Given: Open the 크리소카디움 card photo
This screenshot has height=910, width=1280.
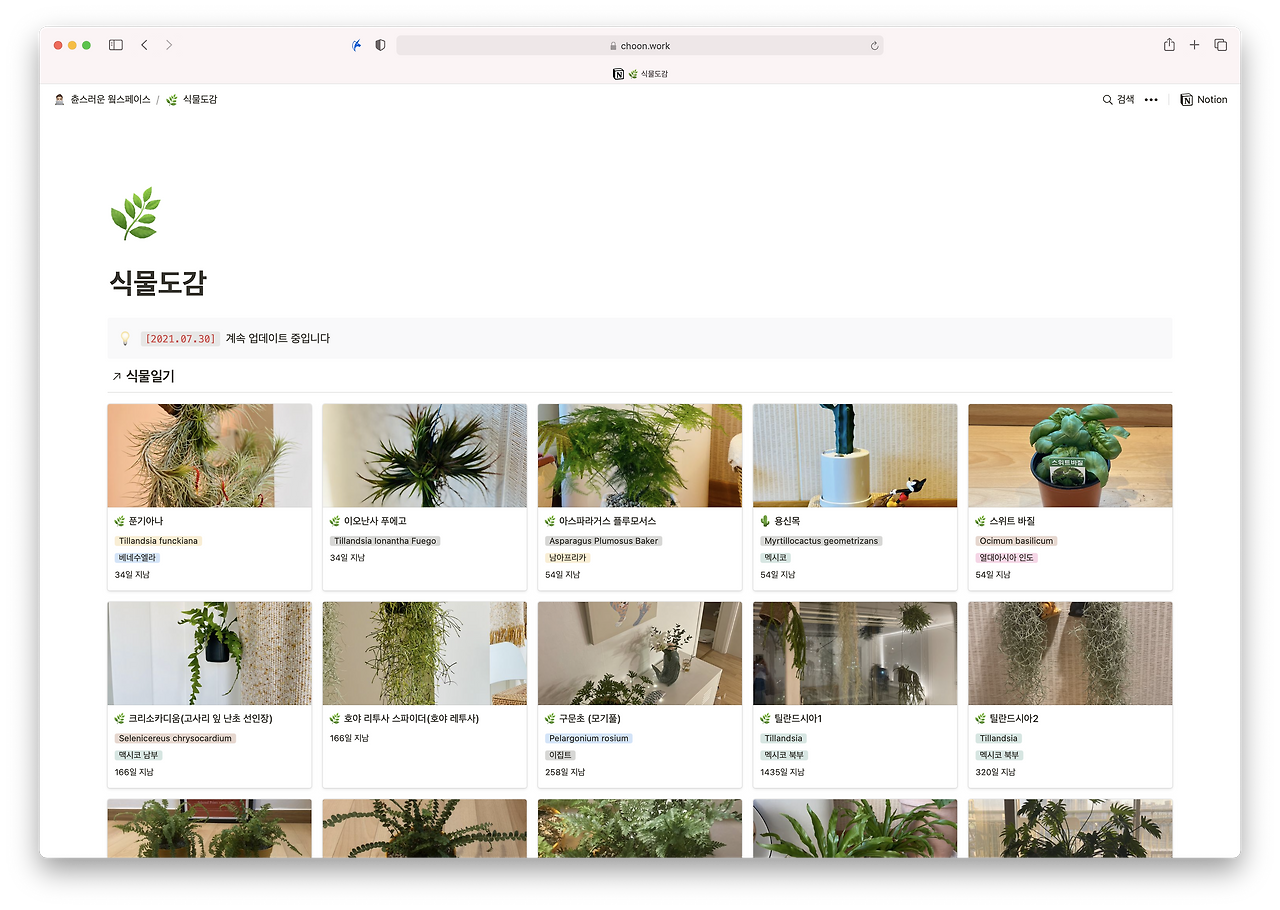Looking at the screenshot, I should (x=209, y=653).
